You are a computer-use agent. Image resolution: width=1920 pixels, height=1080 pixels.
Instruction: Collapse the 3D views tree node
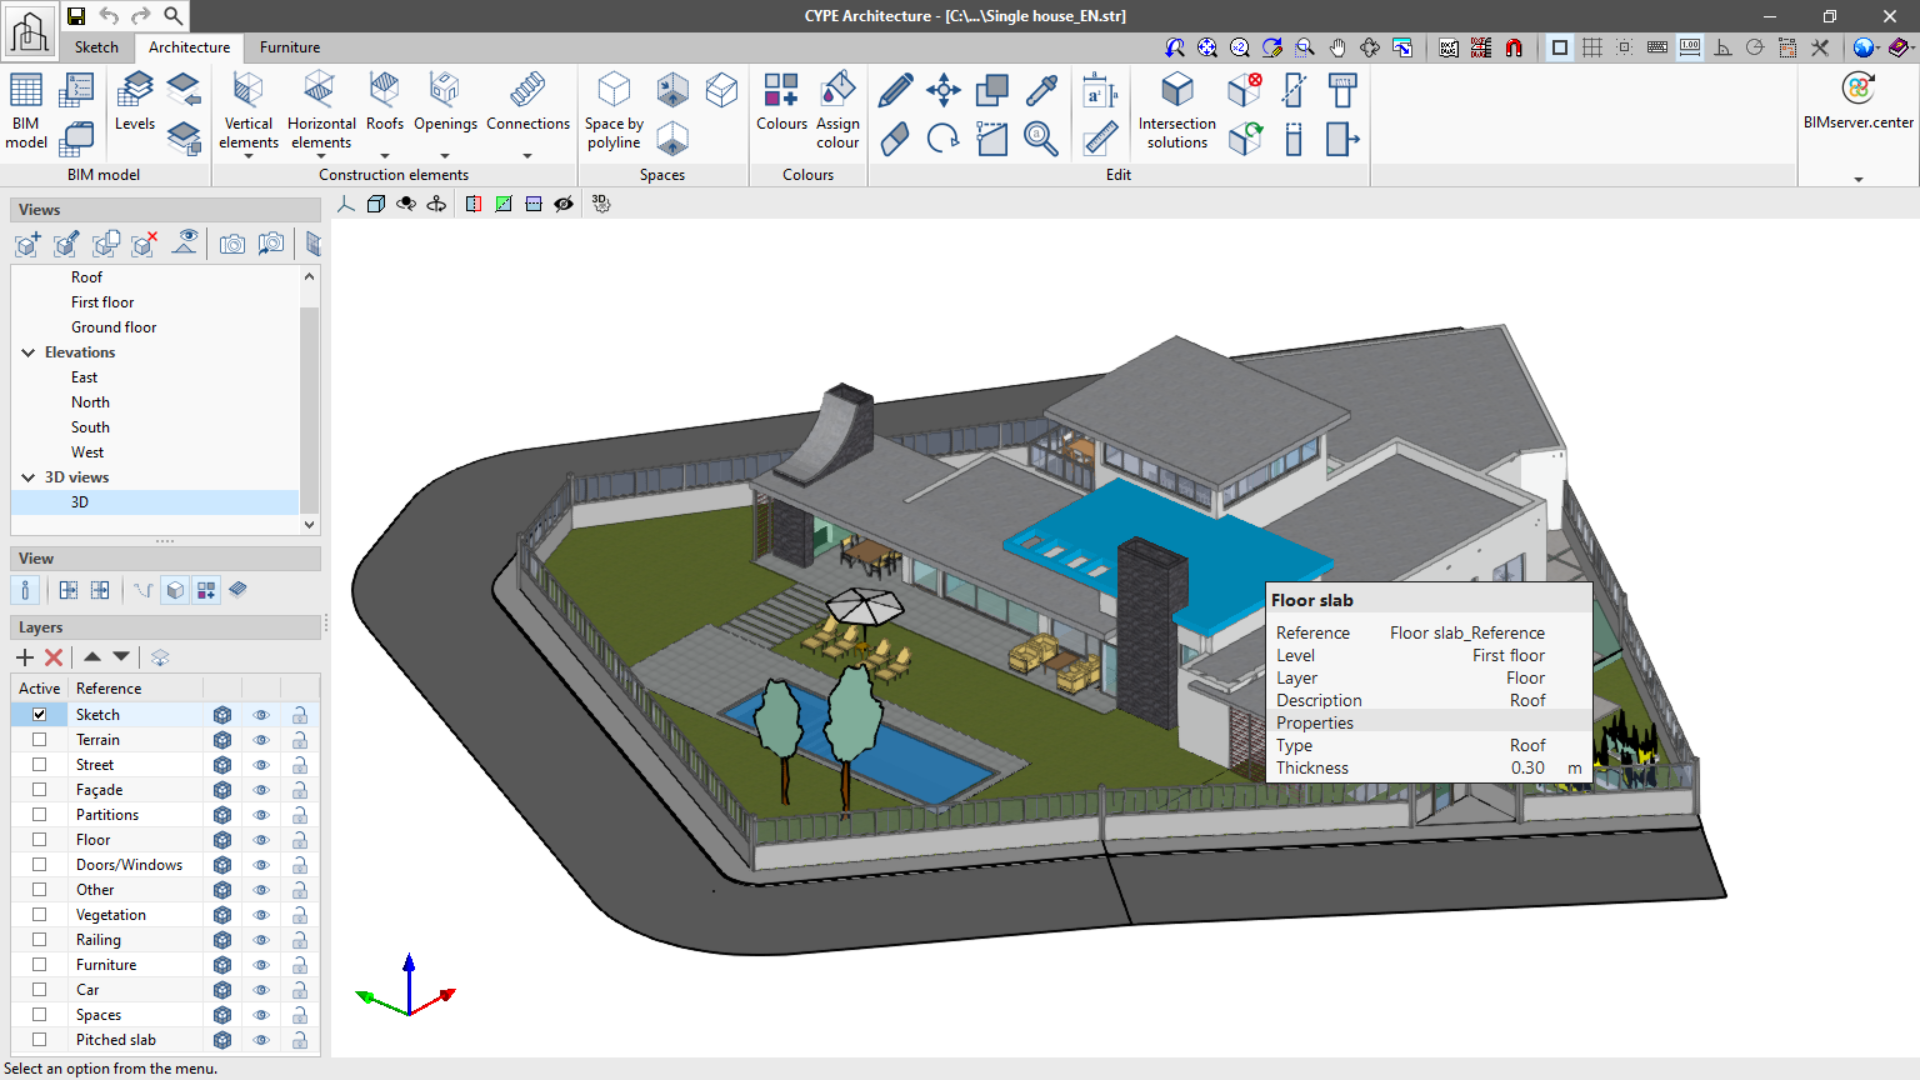coord(28,477)
